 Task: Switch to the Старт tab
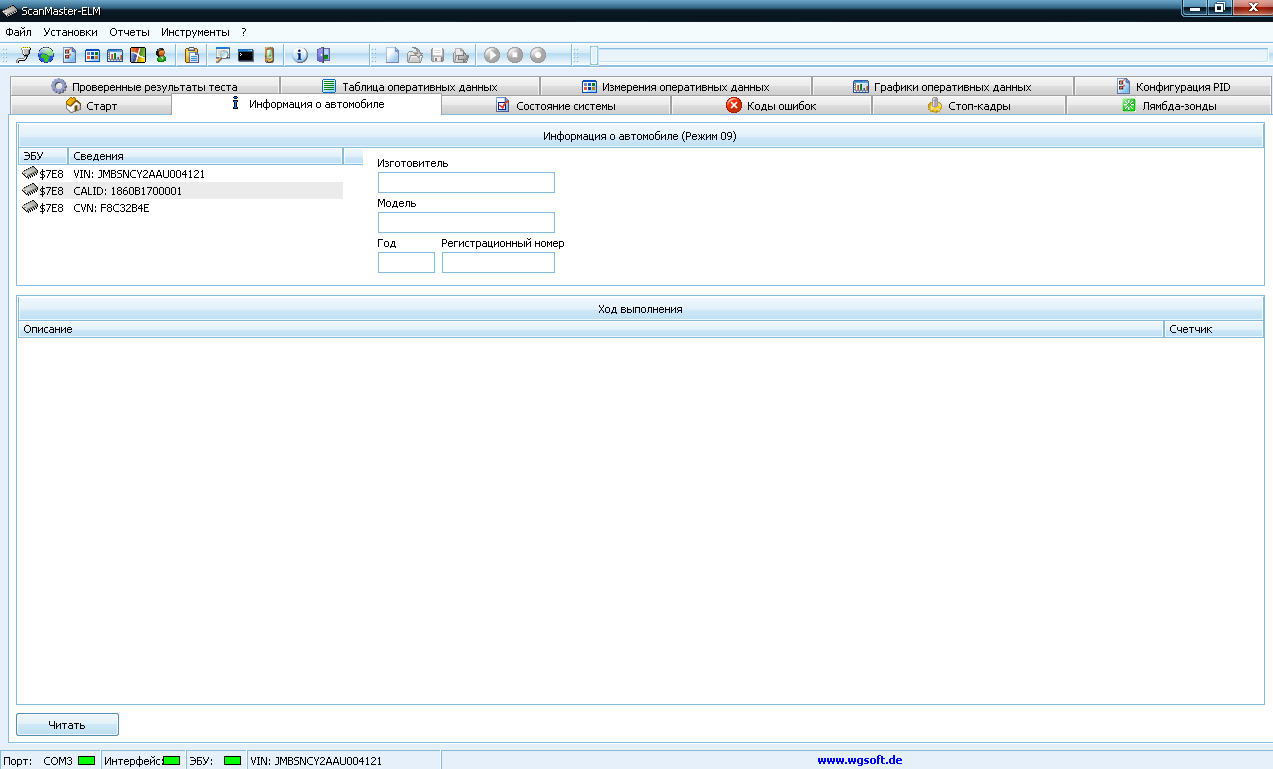click(x=91, y=105)
